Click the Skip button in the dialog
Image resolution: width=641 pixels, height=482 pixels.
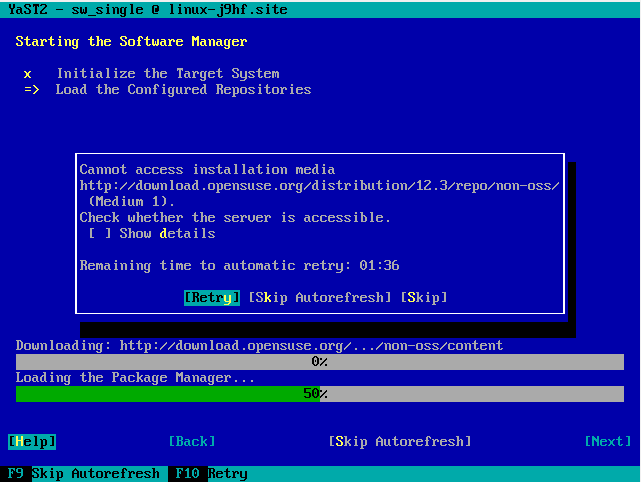click(424, 298)
